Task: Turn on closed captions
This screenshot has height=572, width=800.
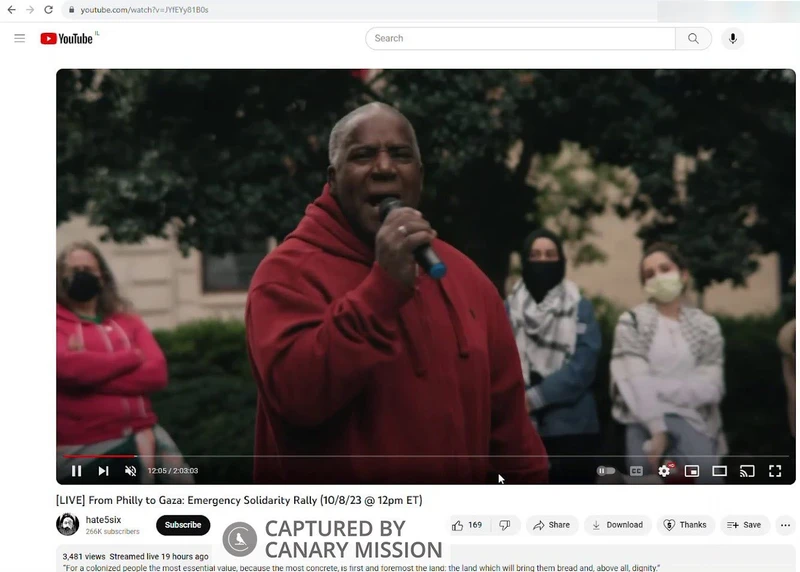Action: [x=636, y=471]
